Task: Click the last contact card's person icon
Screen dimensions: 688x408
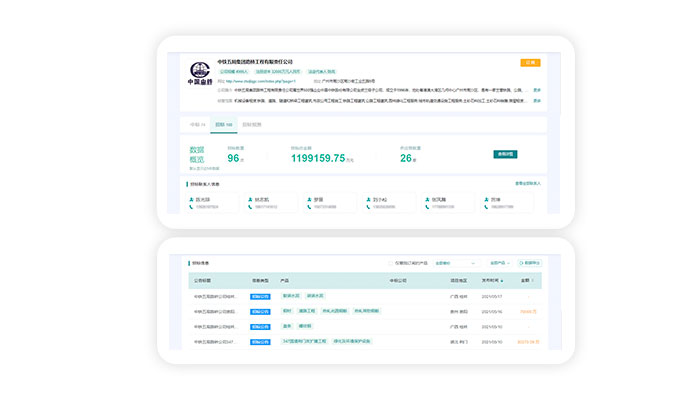Action: pos(486,200)
